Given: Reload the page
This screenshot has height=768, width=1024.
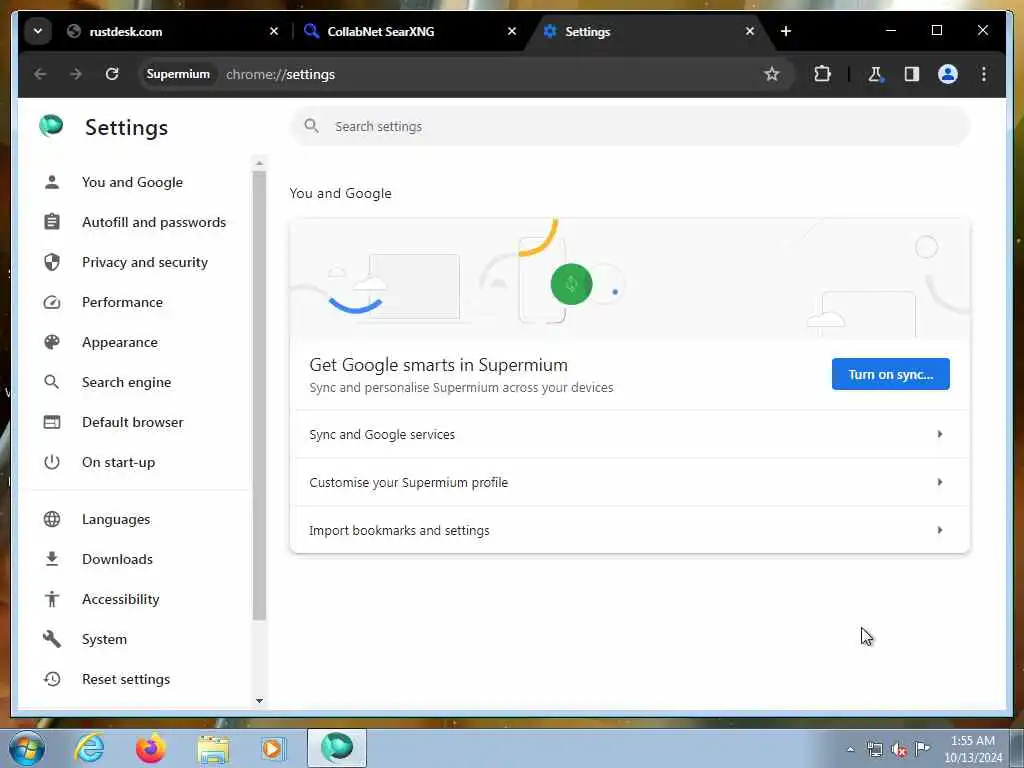Looking at the screenshot, I should click(112, 74).
